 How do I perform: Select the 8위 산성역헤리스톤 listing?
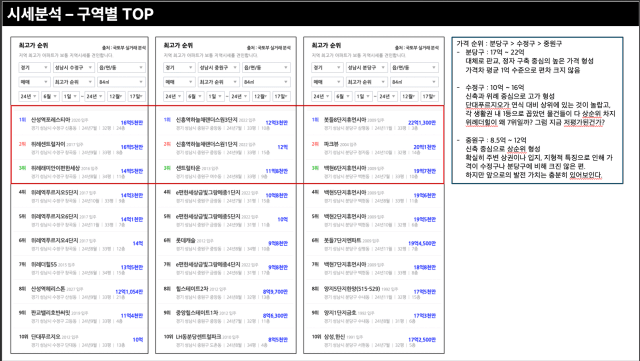click(x=80, y=292)
